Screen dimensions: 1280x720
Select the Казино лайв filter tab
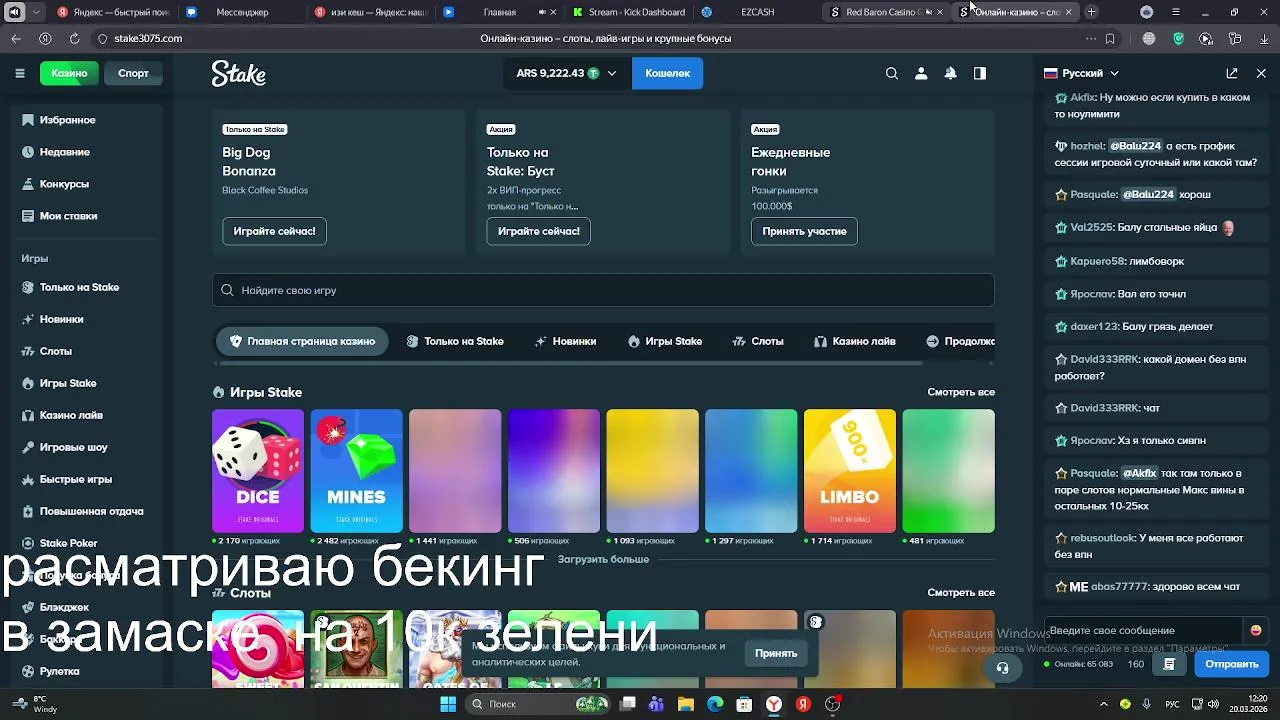(855, 341)
